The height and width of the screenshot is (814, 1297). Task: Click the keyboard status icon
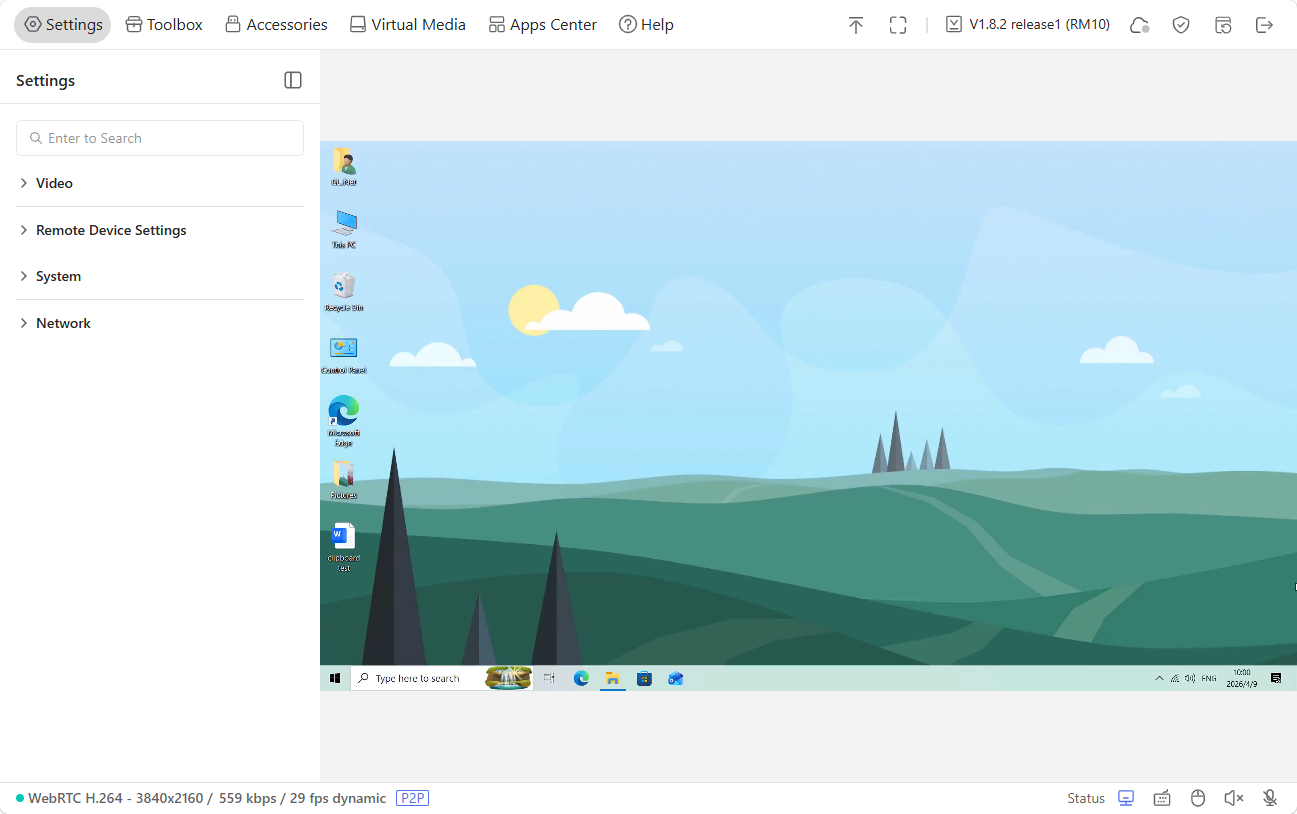point(1162,798)
